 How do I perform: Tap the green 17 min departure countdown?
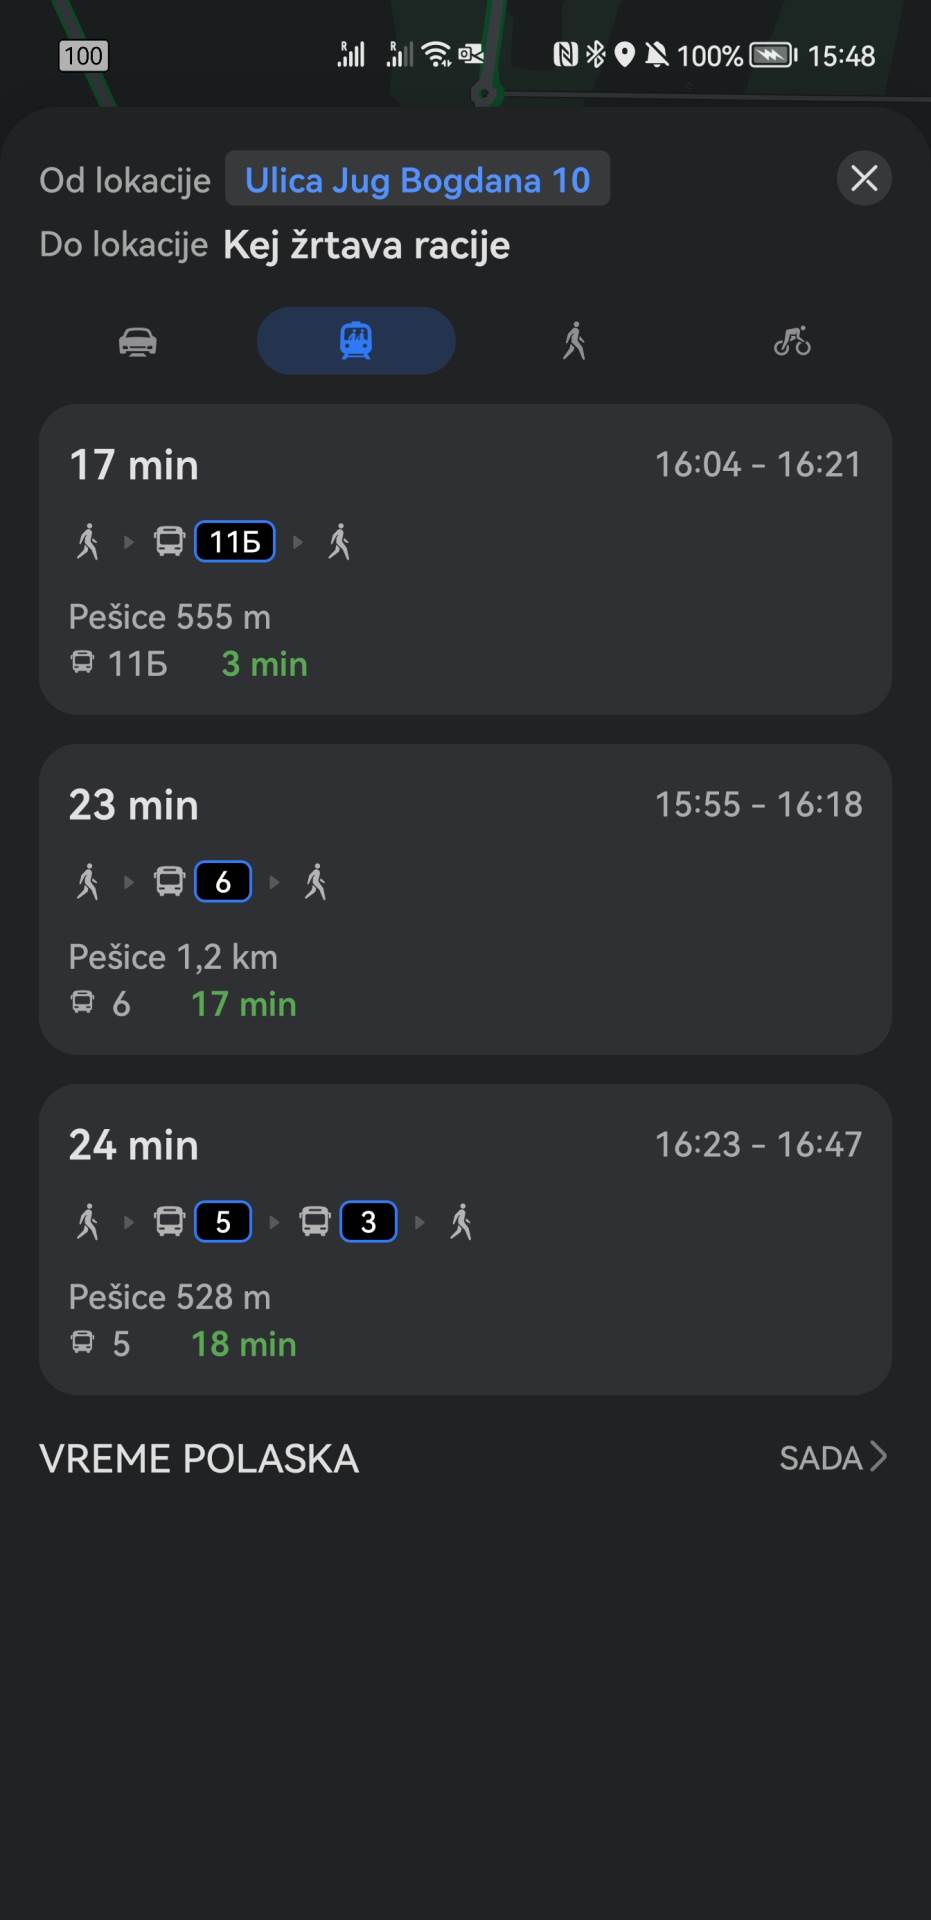[244, 1004]
